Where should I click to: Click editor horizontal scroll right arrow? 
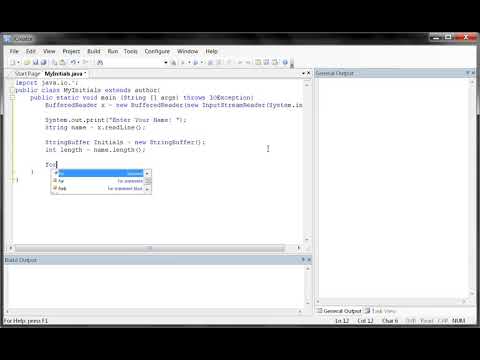(298, 248)
